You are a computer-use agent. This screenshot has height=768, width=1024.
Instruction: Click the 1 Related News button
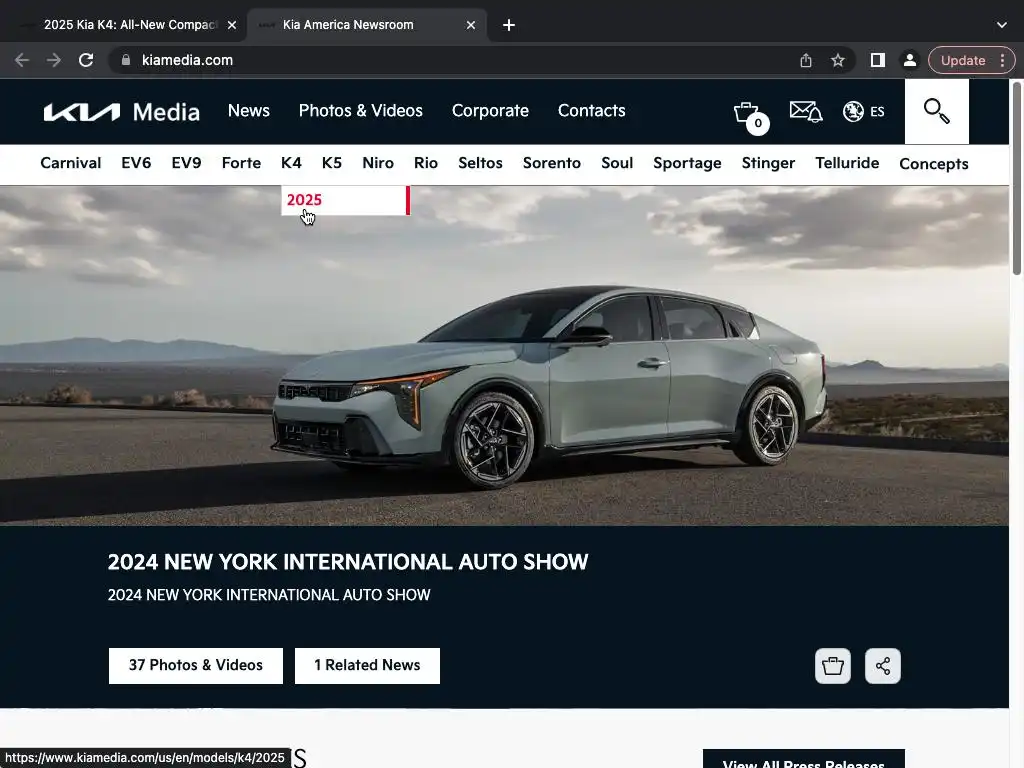(x=367, y=666)
